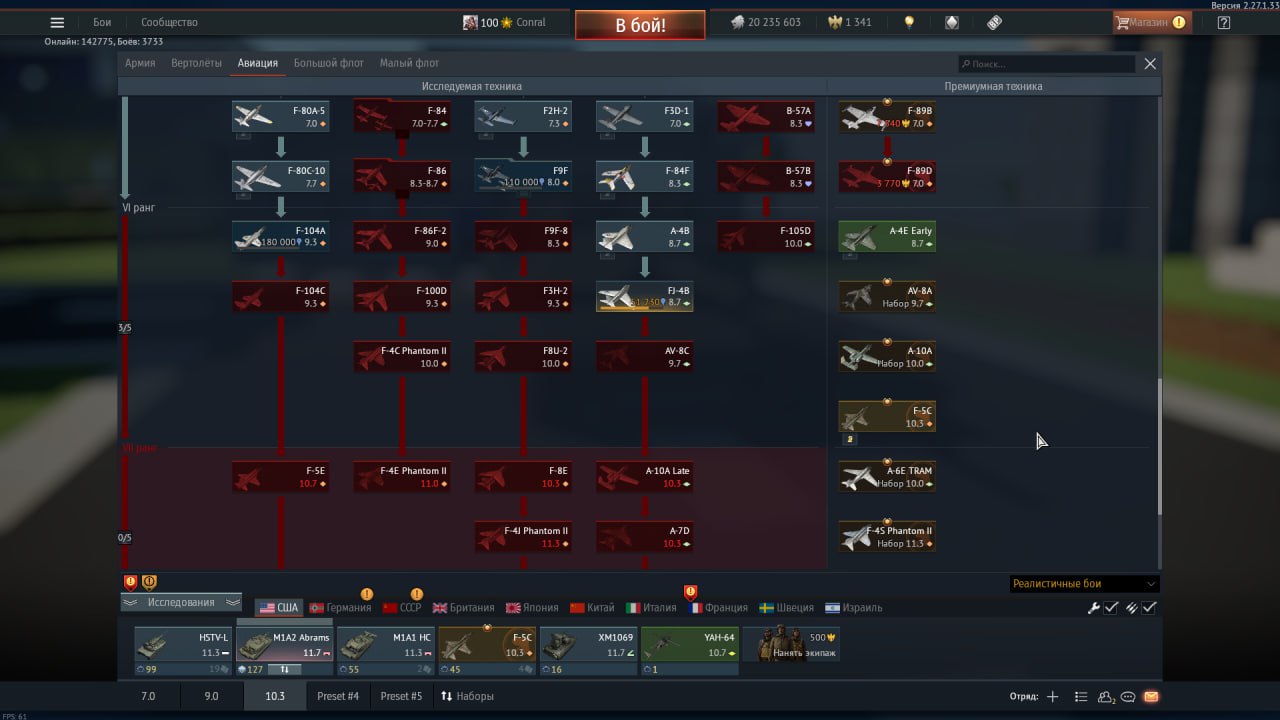Click the crew swap arrows under M1A2 Abrams
1280x720 pixels.
284,669
